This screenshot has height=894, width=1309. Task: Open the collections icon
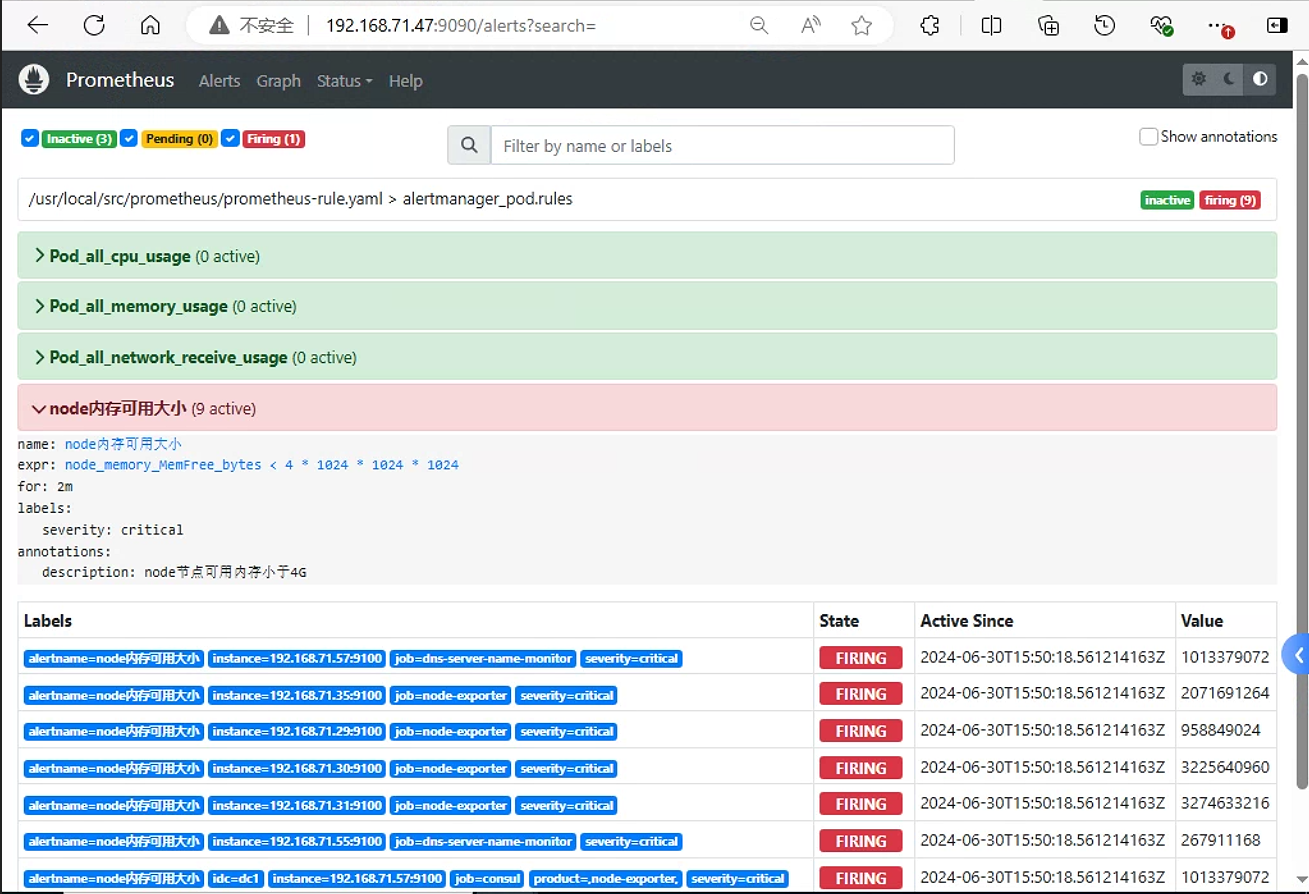[1048, 26]
